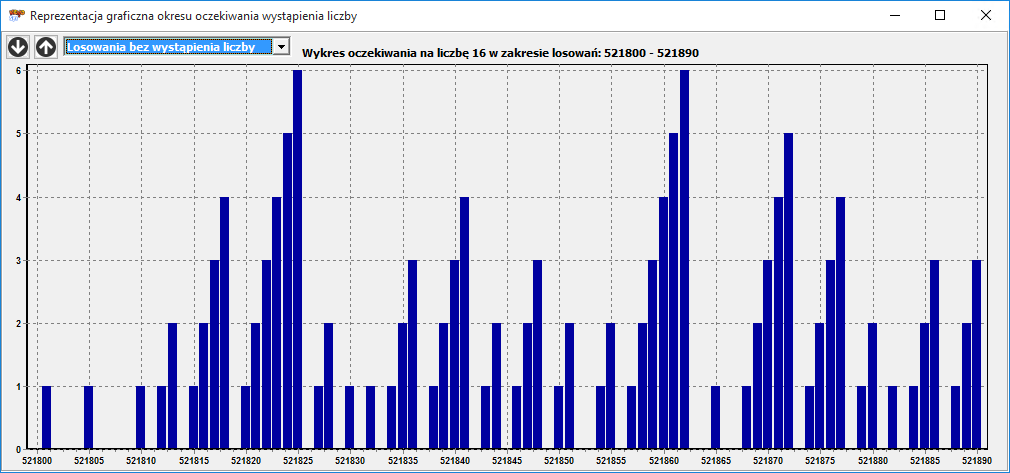Viewport: 1010px width, 473px height.
Task: Click y-axis label 1
Action: (19, 387)
